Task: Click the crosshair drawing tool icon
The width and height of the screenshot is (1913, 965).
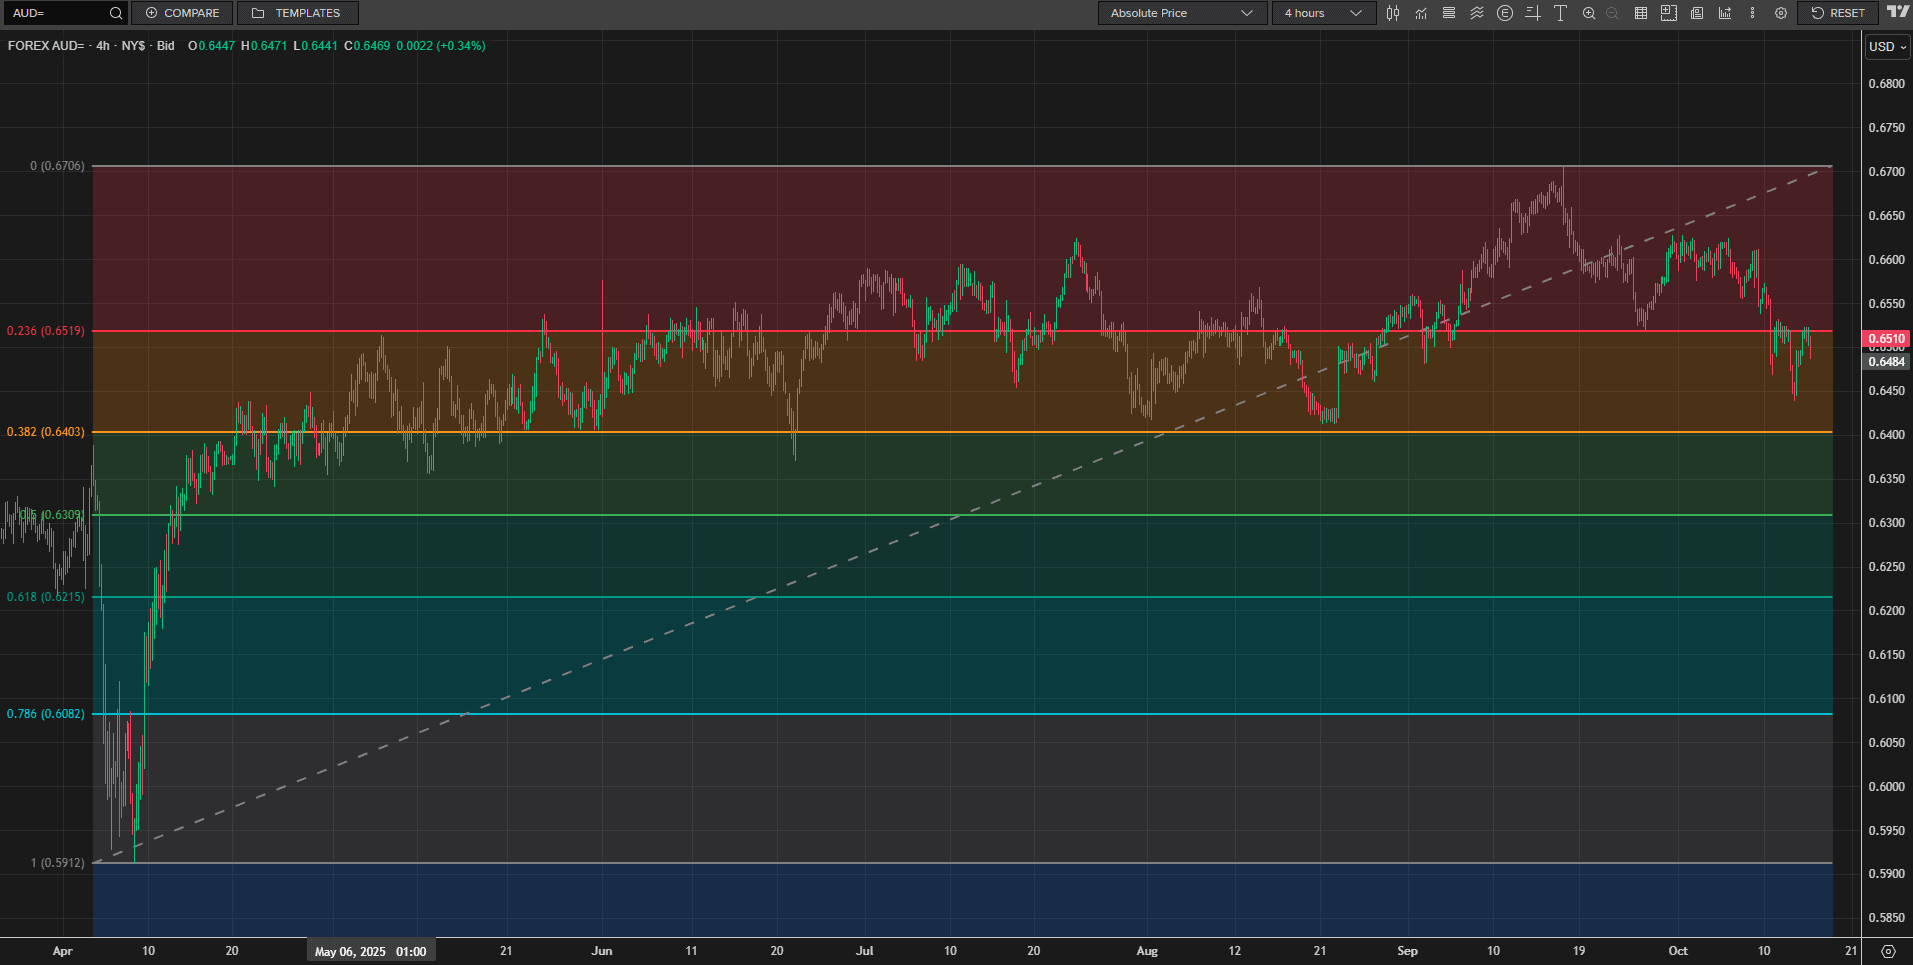Action: pos(1532,13)
